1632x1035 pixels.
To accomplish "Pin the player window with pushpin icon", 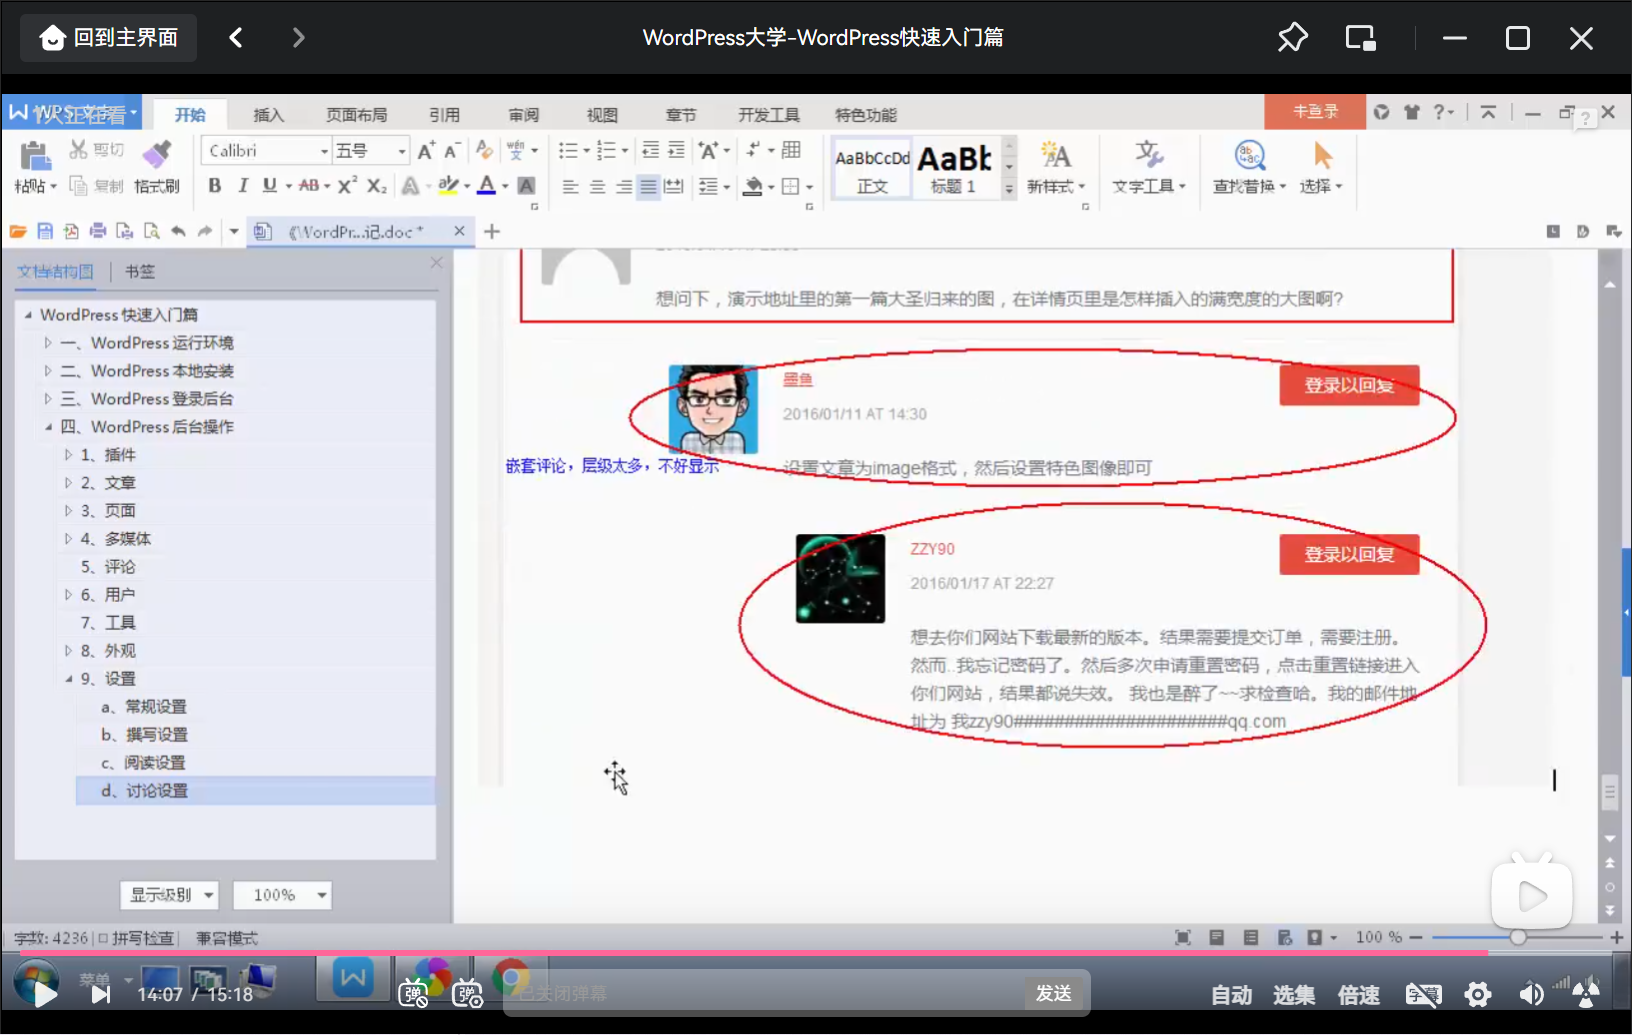I will coord(1292,38).
